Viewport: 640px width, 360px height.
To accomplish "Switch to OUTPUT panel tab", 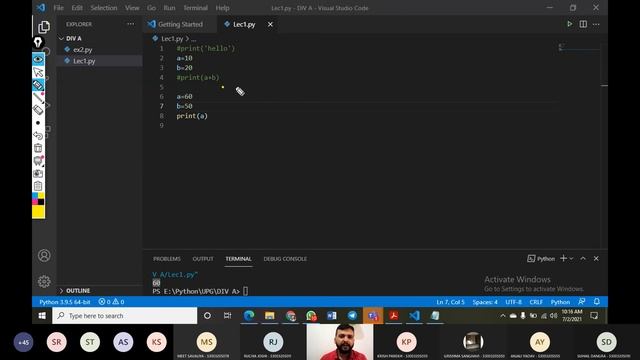I will 203,259.
